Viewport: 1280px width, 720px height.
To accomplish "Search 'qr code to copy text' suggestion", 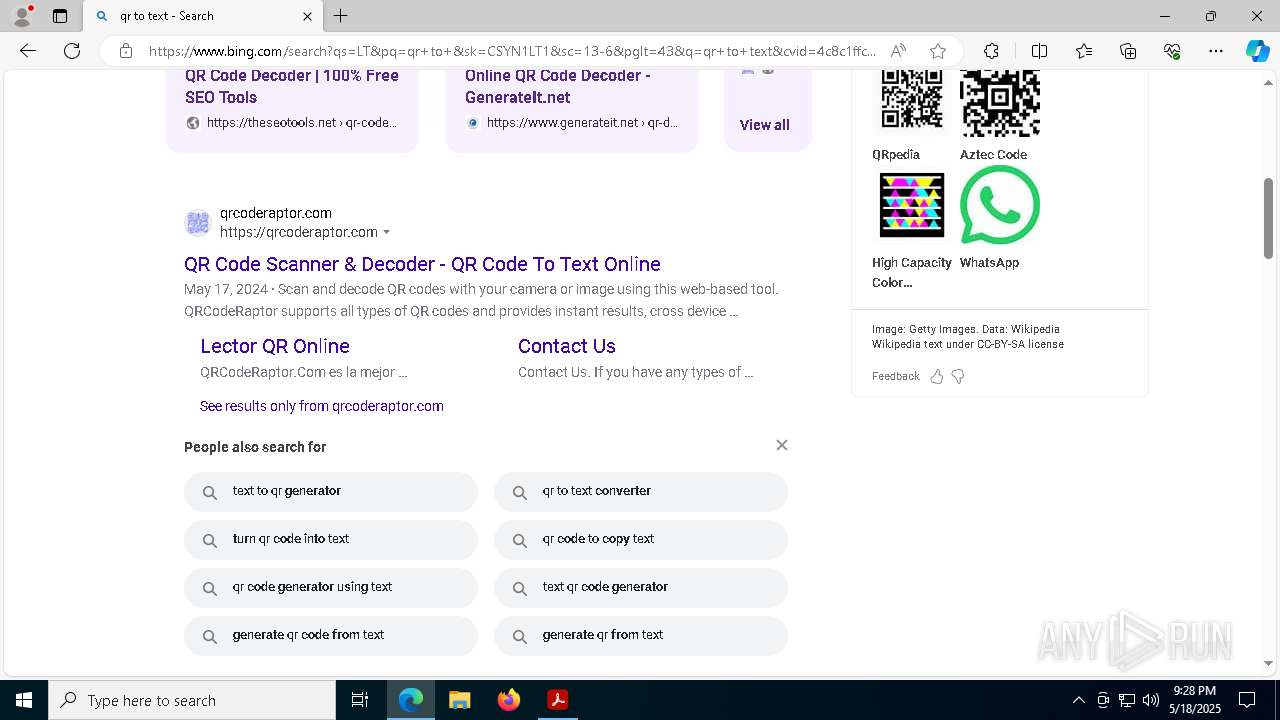I will (641, 540).
